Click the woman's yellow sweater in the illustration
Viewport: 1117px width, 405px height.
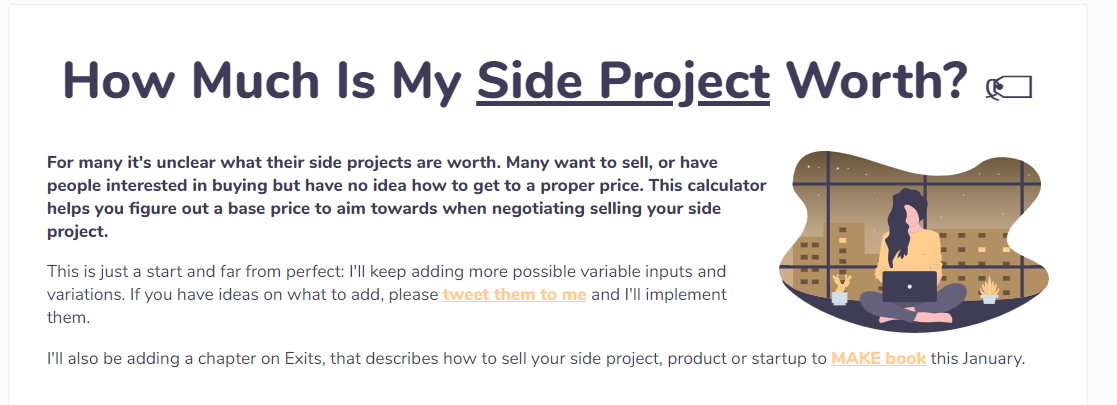tap(925, 250)
